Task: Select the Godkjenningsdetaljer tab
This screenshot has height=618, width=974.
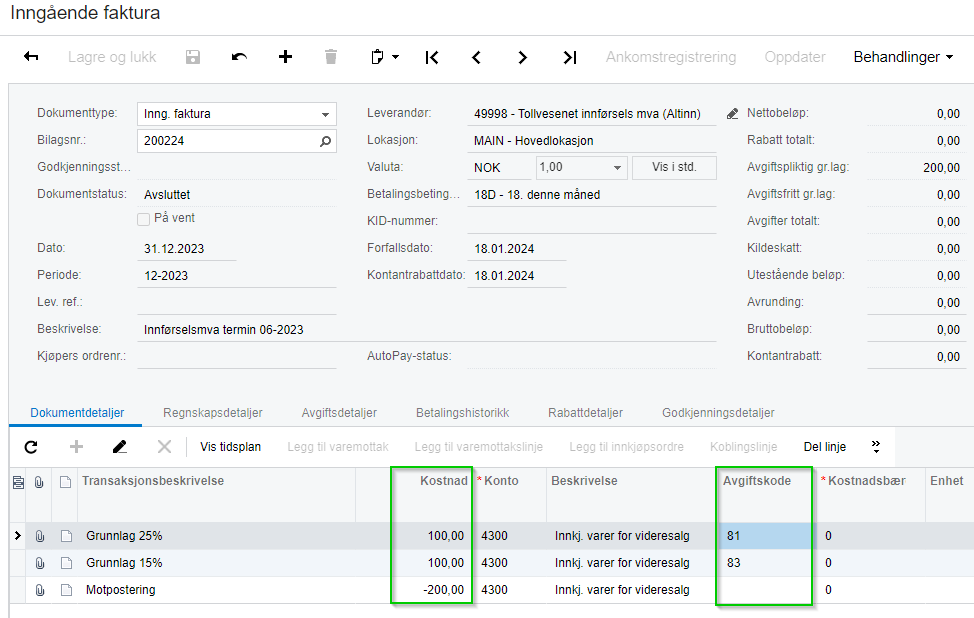Action: point(718,413)
